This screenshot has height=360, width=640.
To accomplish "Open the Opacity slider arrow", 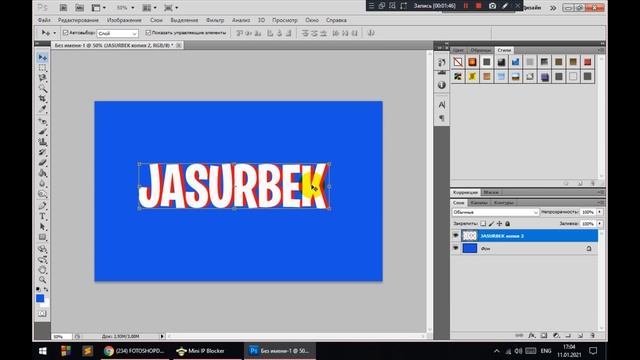I will pyautogui.click(x=599, y=212).
